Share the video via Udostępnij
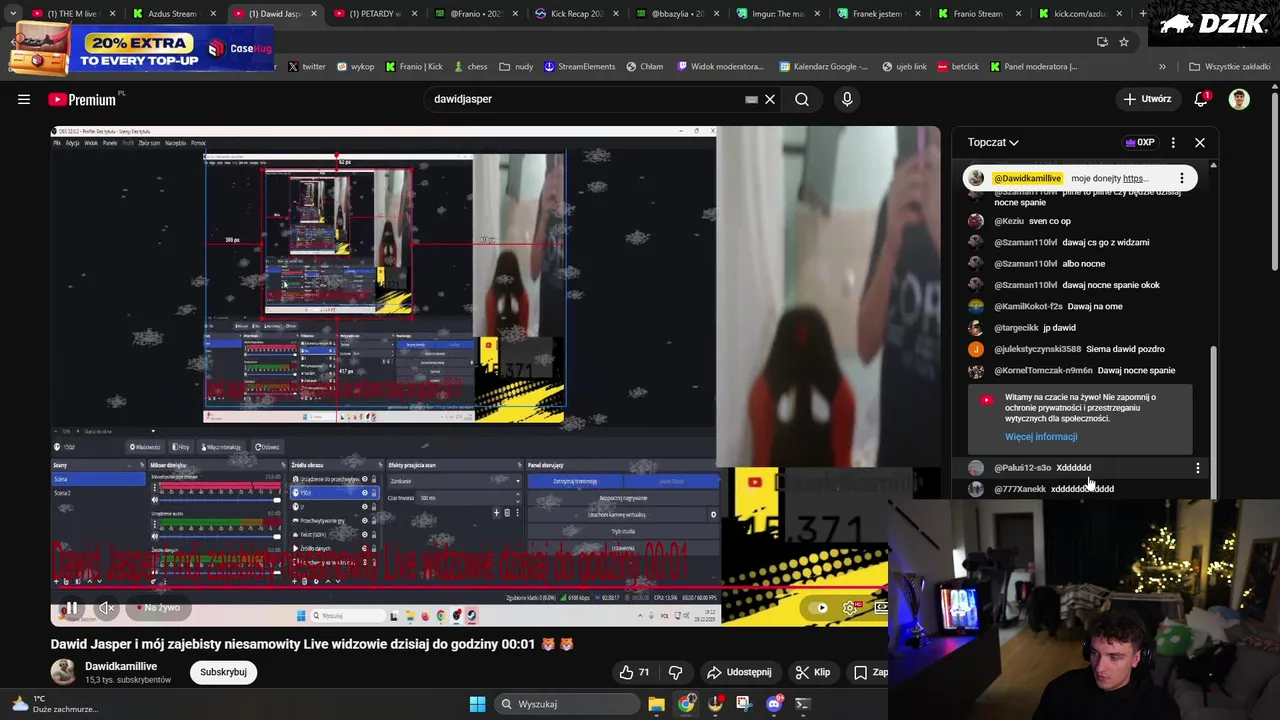This screenshot has width=1280, height=720. pyautogui.click(x=740, y=672)
